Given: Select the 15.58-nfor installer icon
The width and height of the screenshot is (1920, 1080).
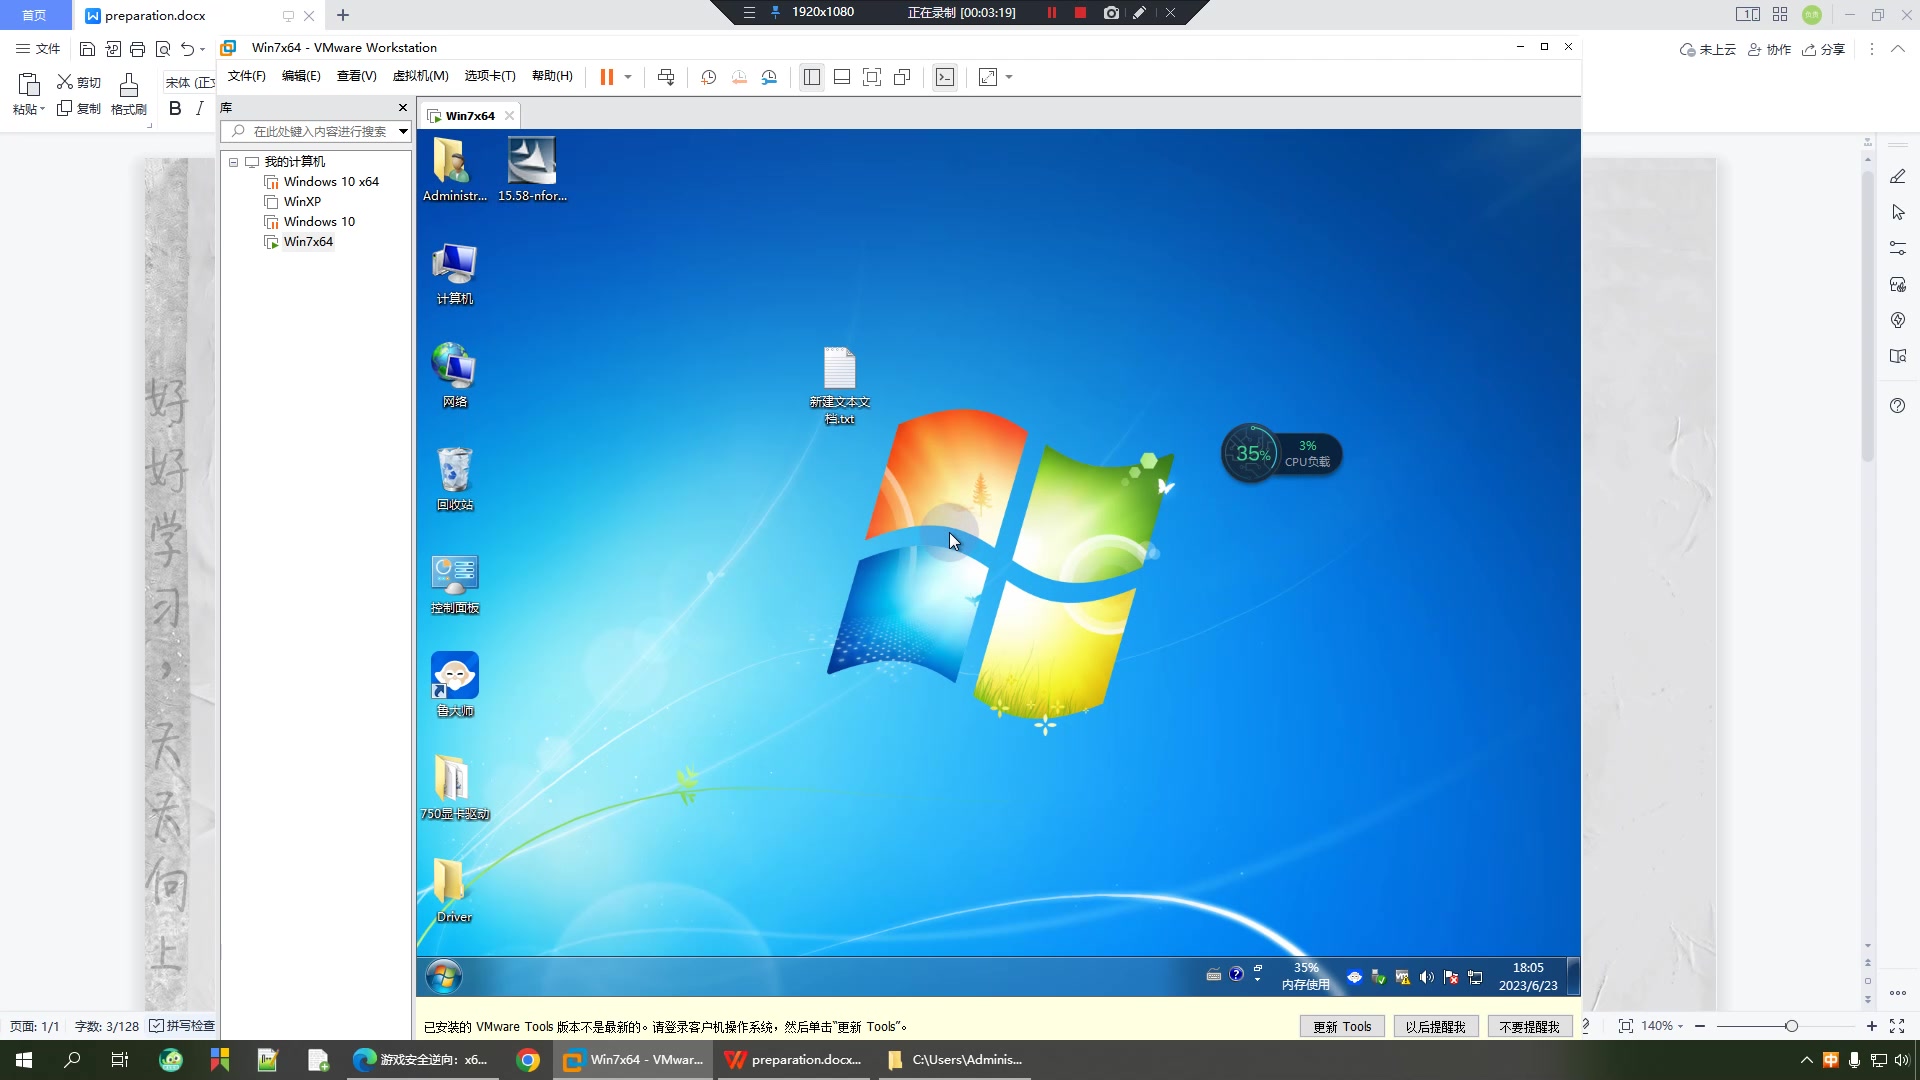Looking at the screenshot, I should pyautogui.click(x=532, y=169).
